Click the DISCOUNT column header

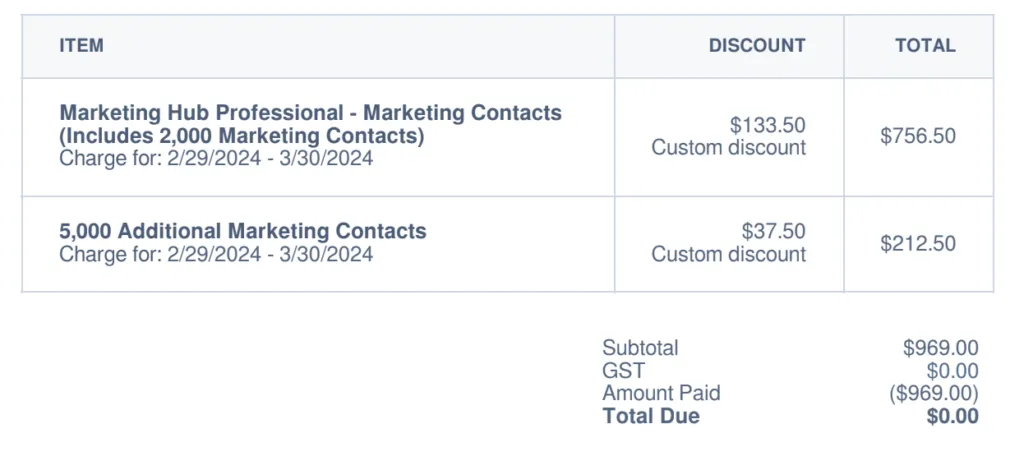756,45
